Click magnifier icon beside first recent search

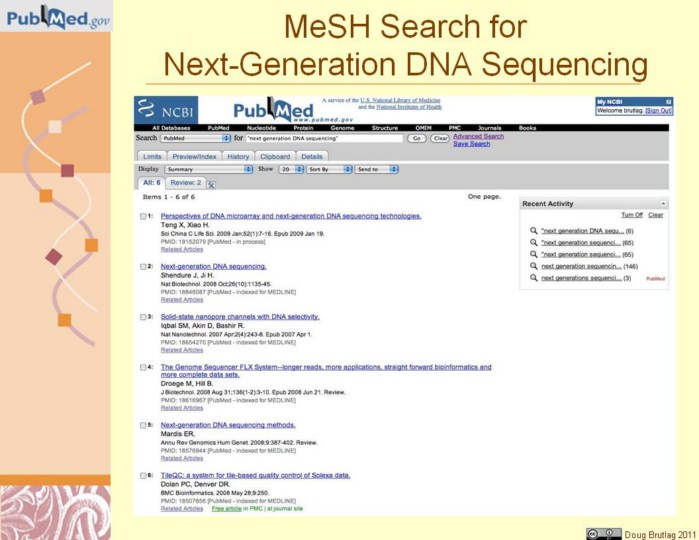pos(534,230)
